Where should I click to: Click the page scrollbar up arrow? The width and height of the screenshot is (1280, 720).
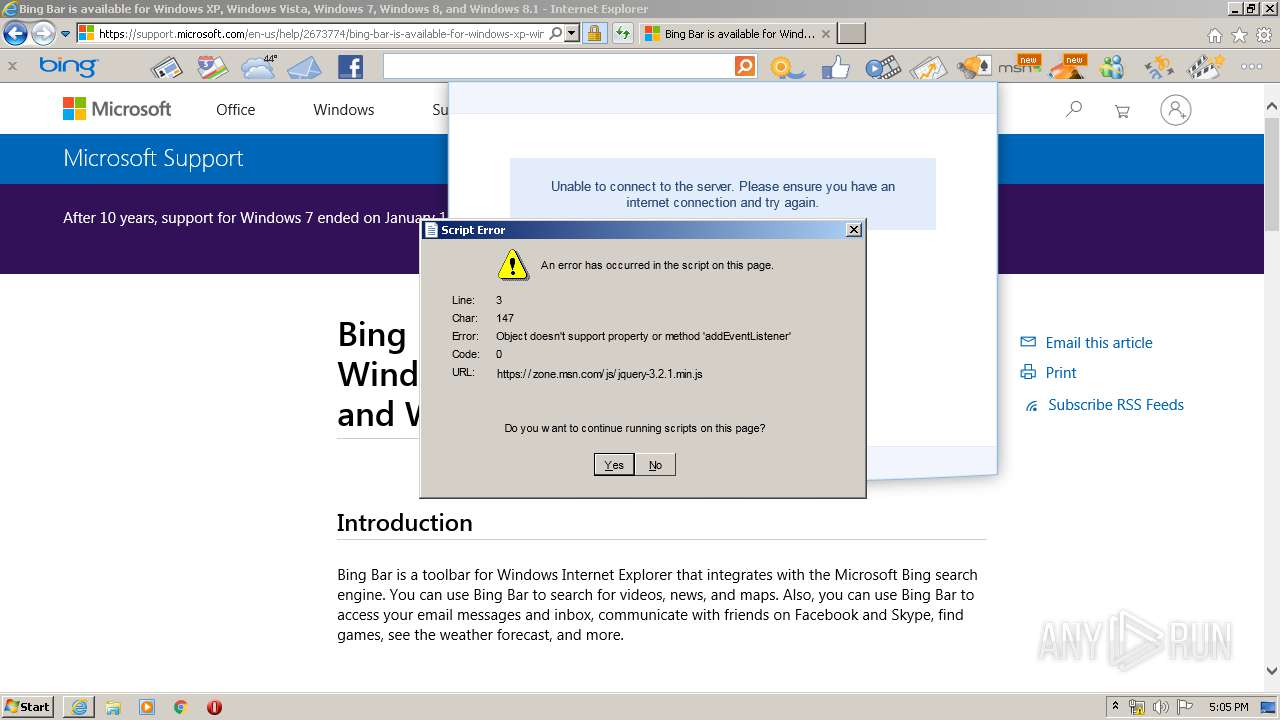click(1272, 107)
